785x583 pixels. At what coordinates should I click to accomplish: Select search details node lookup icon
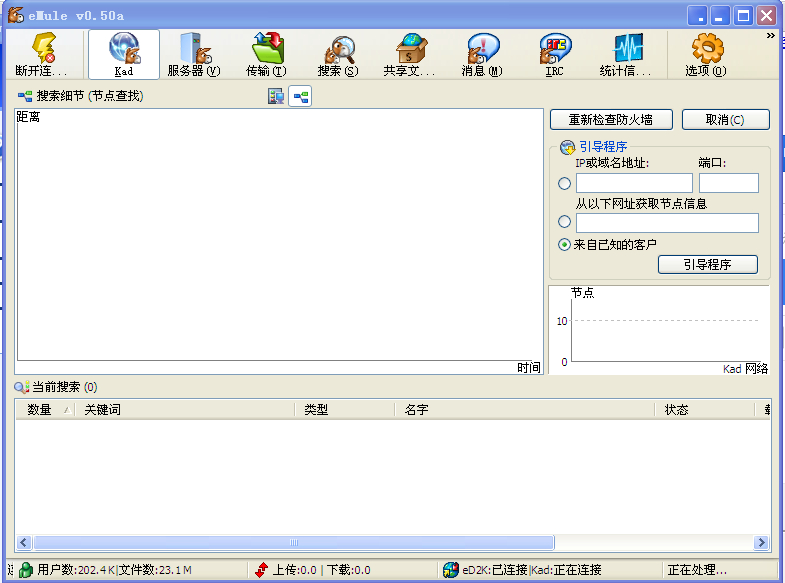click(300, 96)
